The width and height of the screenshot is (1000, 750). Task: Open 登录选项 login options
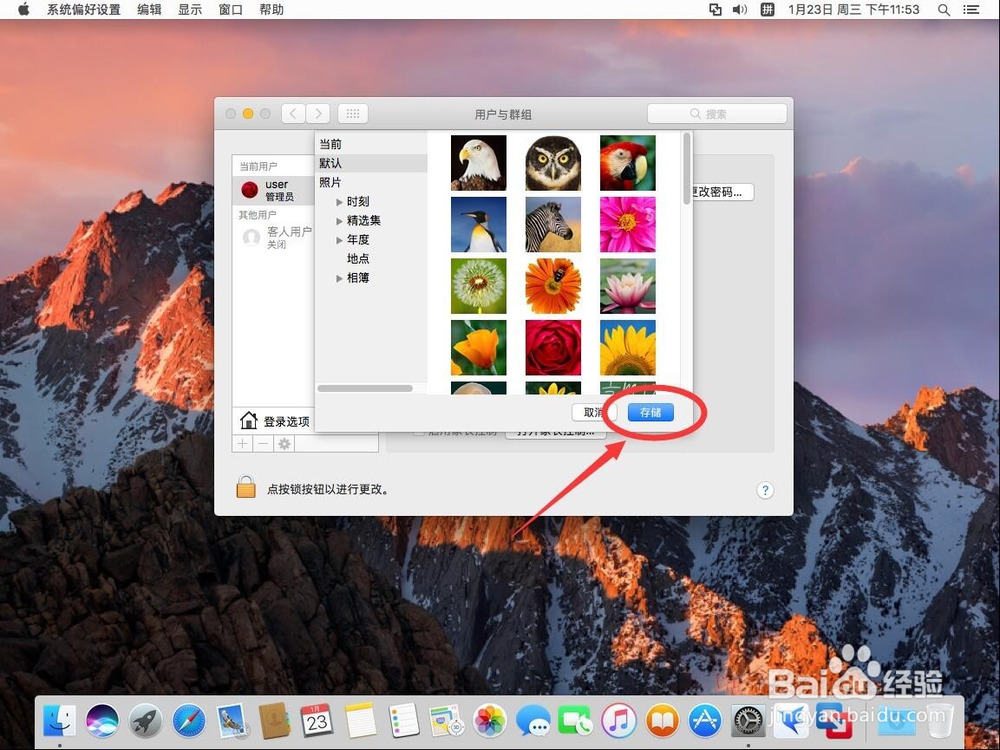point(274,421)
